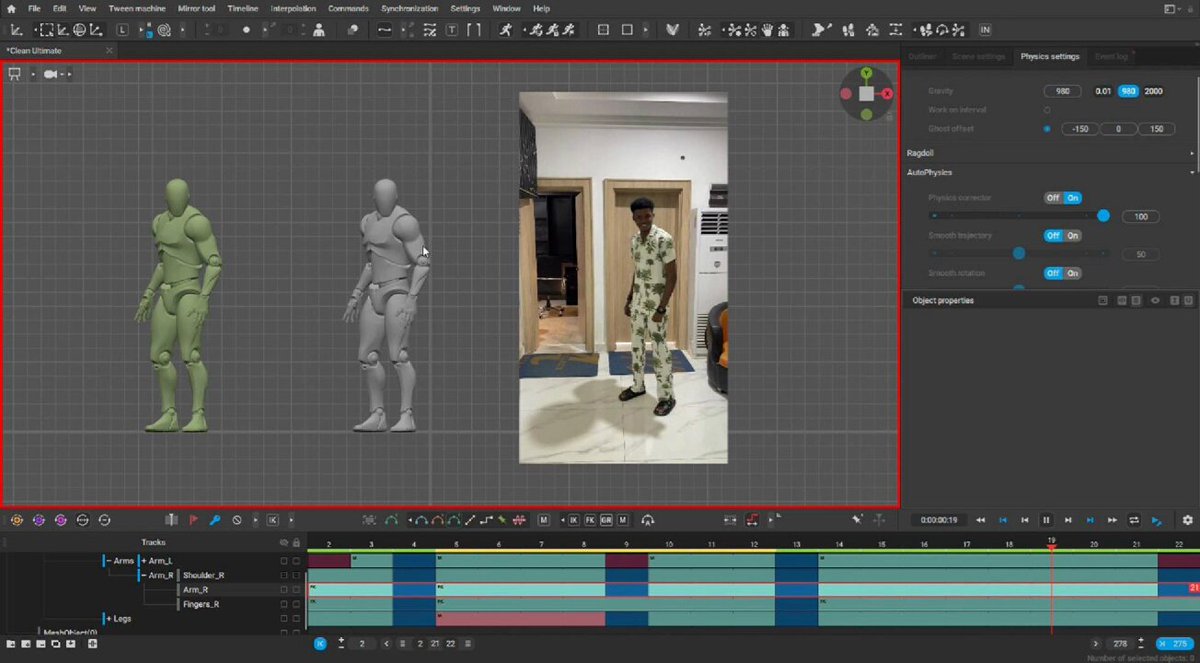The image size is (1200, 663).
Task: Select the FK interpolation mode button
Action: [590, 520]
